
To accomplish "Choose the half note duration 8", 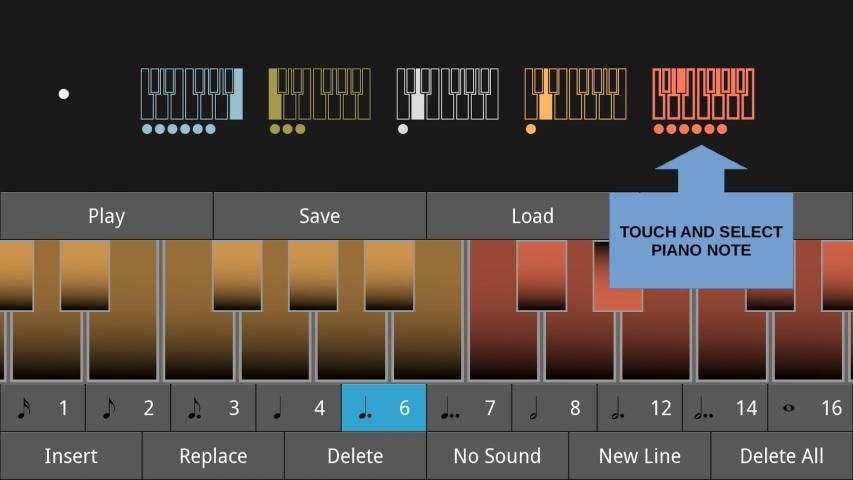I will 554,408.
